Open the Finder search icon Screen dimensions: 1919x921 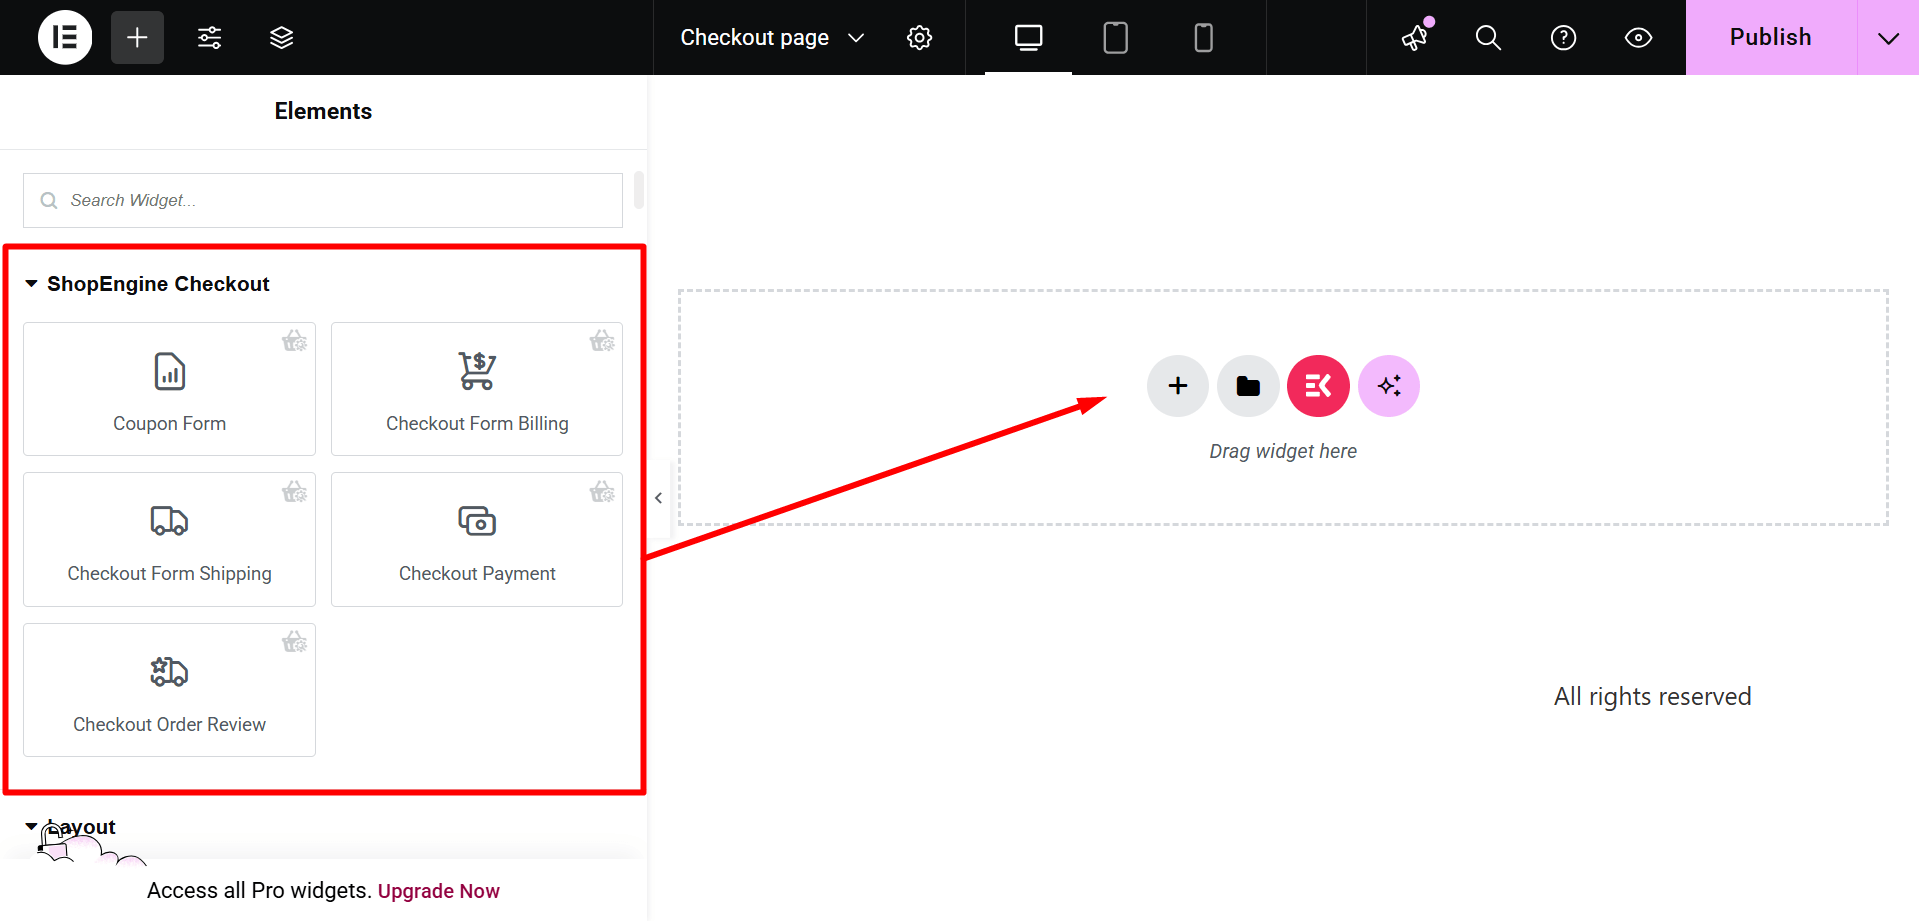1487,37
